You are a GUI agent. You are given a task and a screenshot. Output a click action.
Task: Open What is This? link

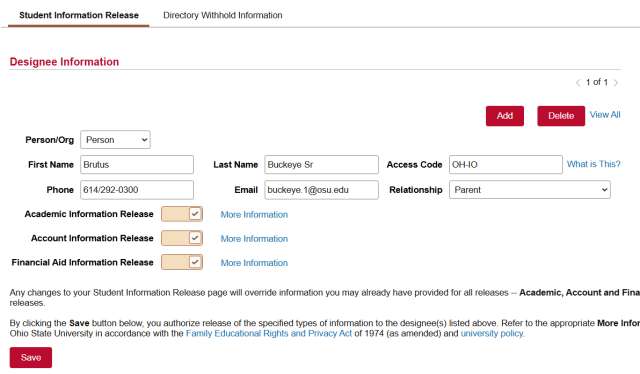(593, 164)
